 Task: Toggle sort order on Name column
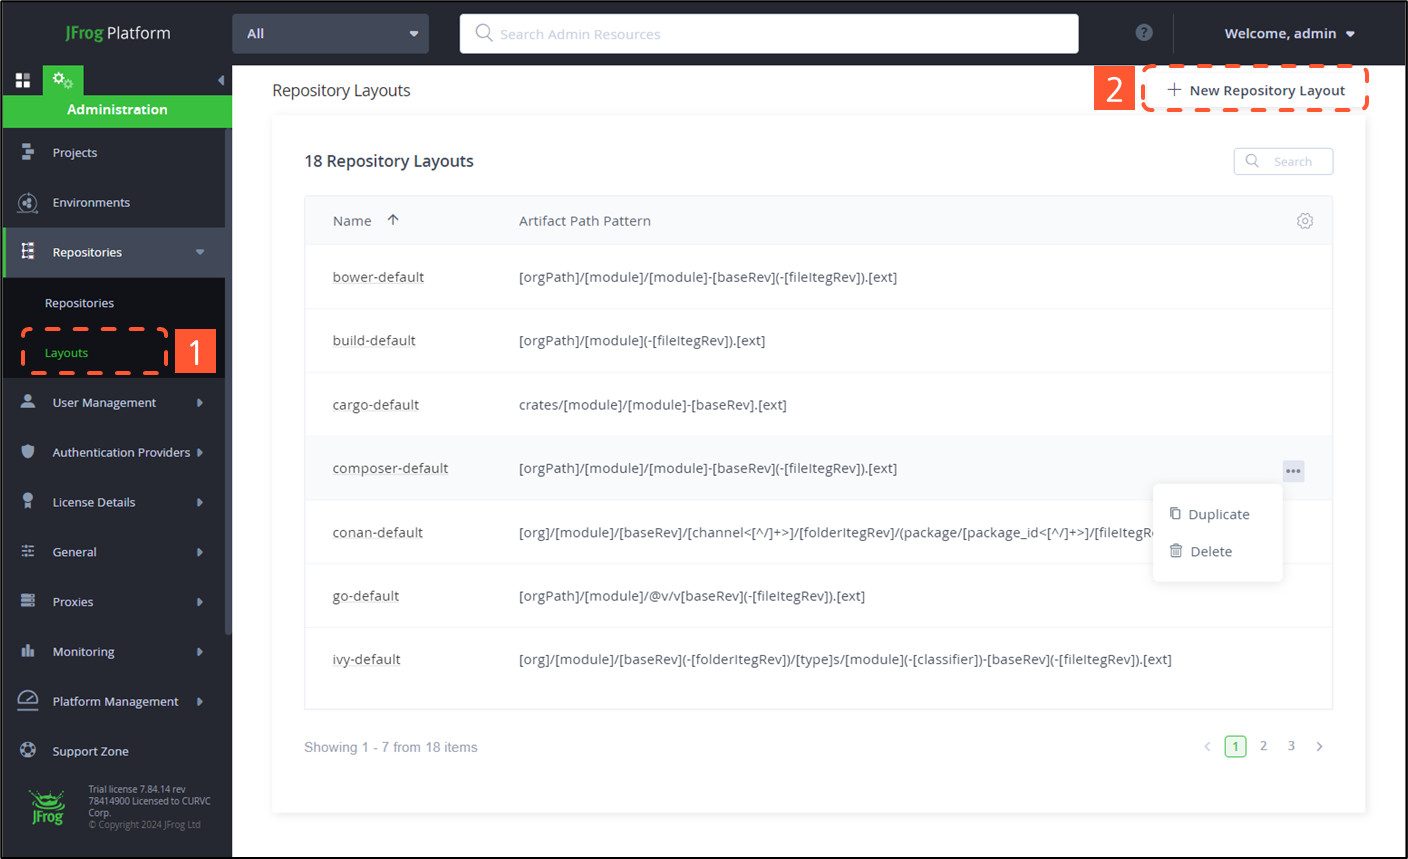coord(392,220)
